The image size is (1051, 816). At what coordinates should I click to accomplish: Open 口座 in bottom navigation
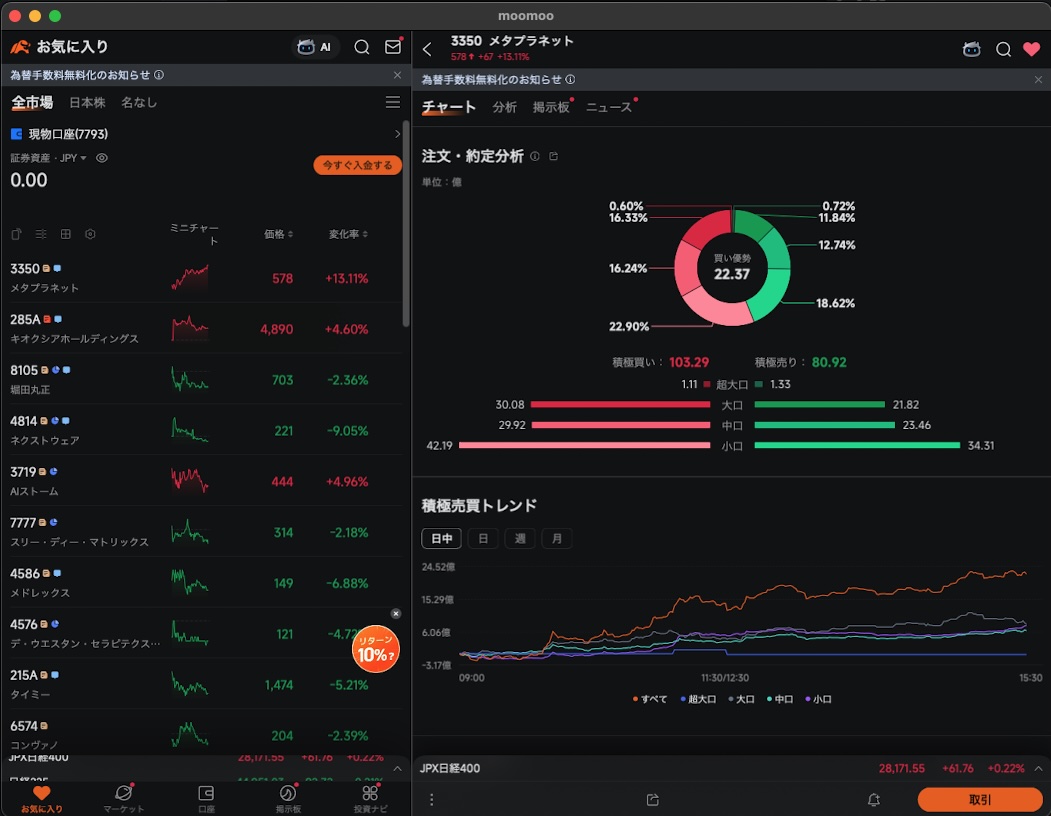206,798
